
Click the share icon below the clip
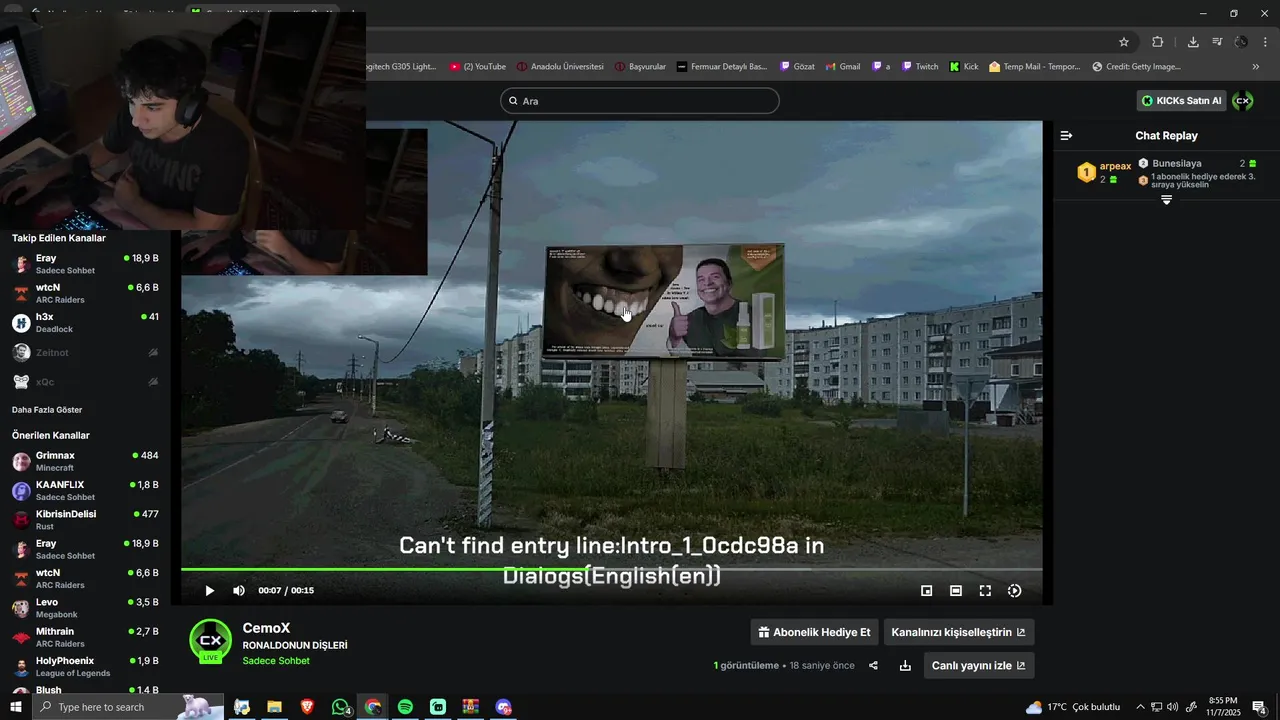pyautogui.click(x=873, y=666)
